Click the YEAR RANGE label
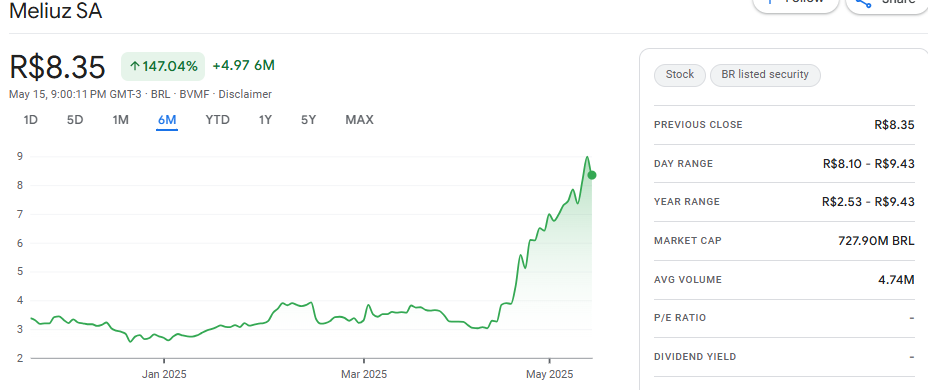 [x=687, y=202]
